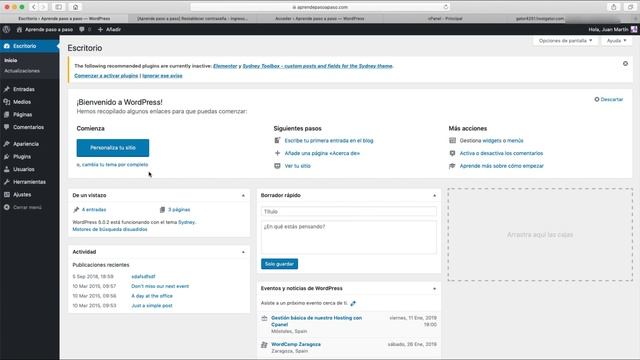Click Motores de búsqueda disuadidos link
This screenshot has height=360, width=640.
pos(110,229)
